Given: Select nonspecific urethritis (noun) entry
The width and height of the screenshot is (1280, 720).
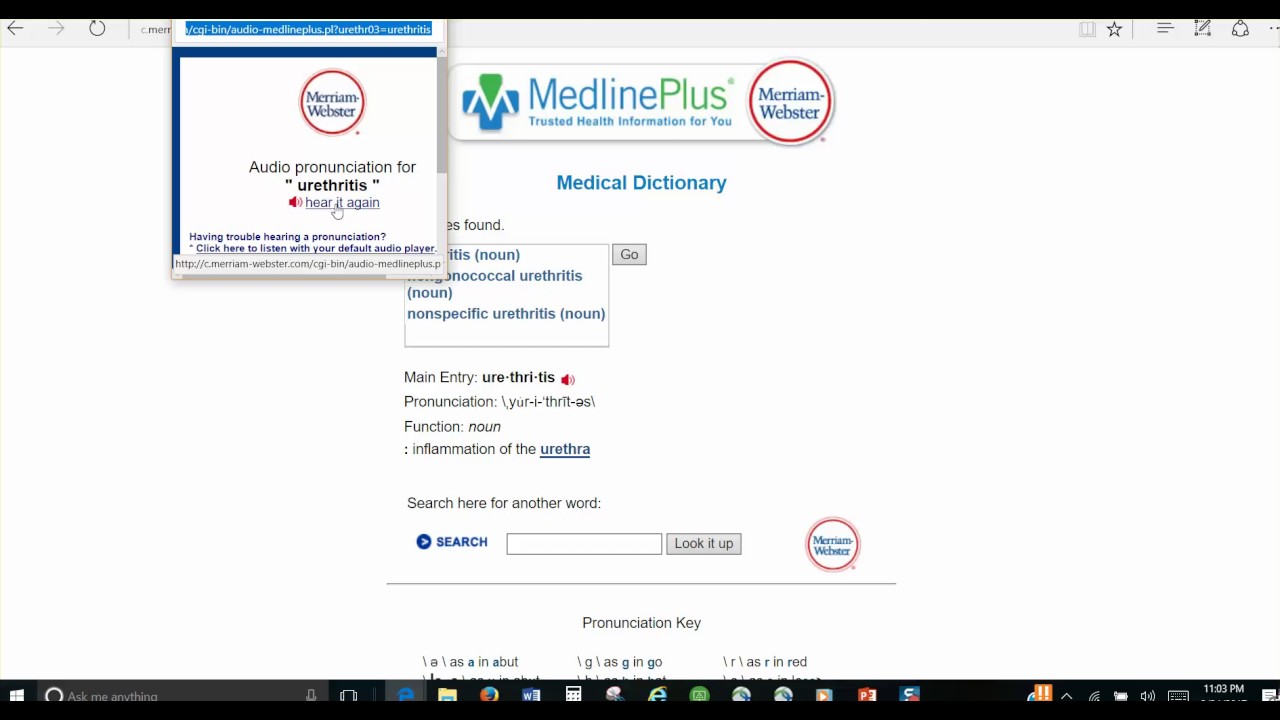Looking at the screenshot, I should (x=506, y=313).
